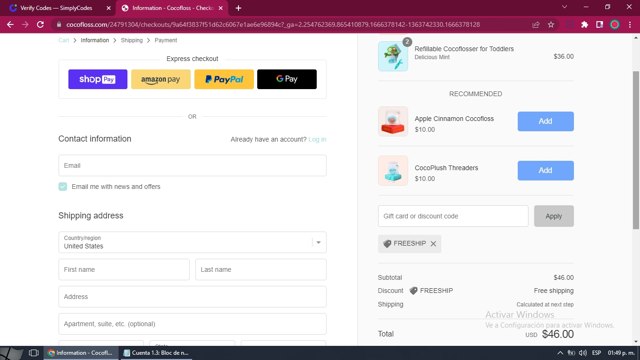Screen dimensions: 640x360
Task: Open the network tray icon
Action: coord(571,353)
